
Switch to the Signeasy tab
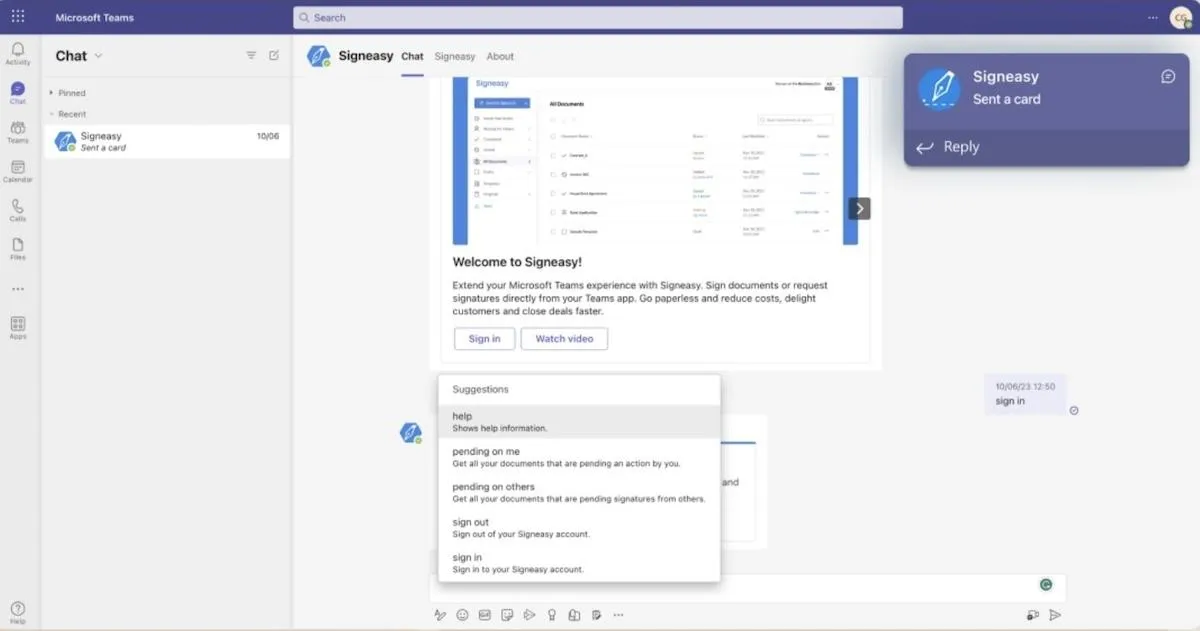455,57
